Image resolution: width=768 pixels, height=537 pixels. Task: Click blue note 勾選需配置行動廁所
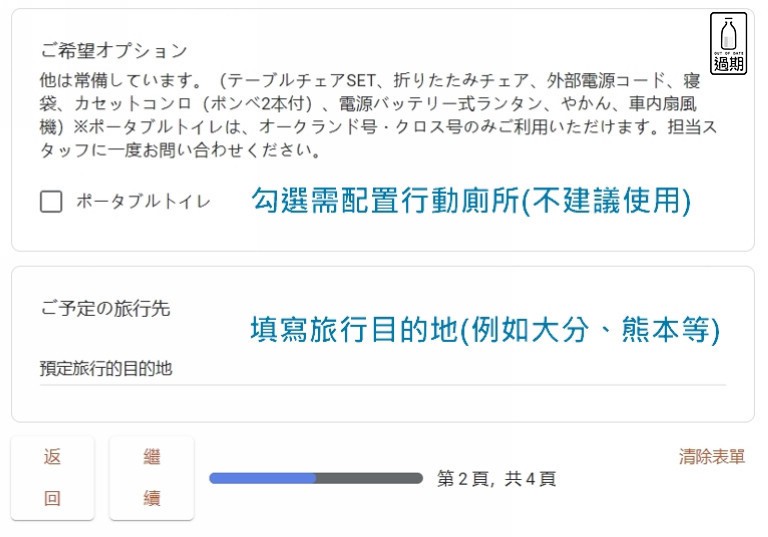click(470, 201)
